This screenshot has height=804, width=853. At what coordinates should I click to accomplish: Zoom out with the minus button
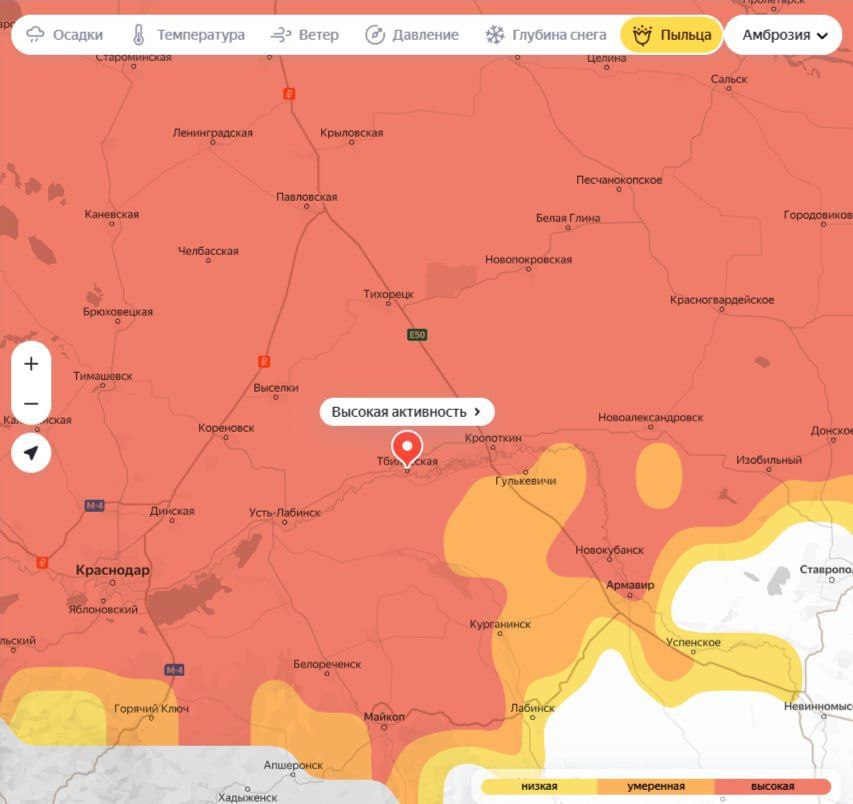click(x=31, y=404)
